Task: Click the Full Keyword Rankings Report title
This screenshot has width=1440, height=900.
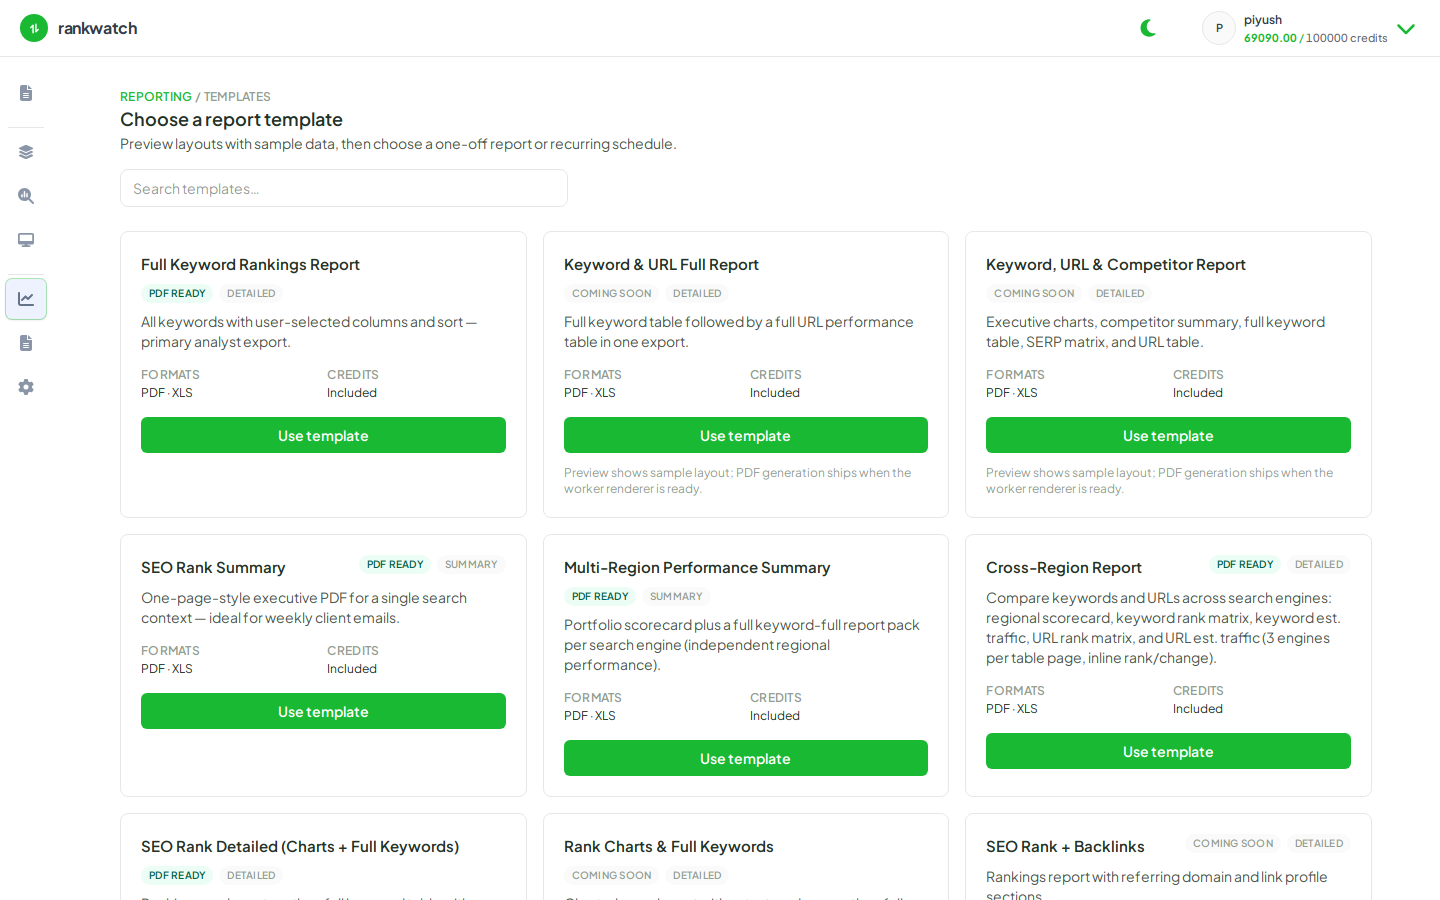Action: [250, 265]
